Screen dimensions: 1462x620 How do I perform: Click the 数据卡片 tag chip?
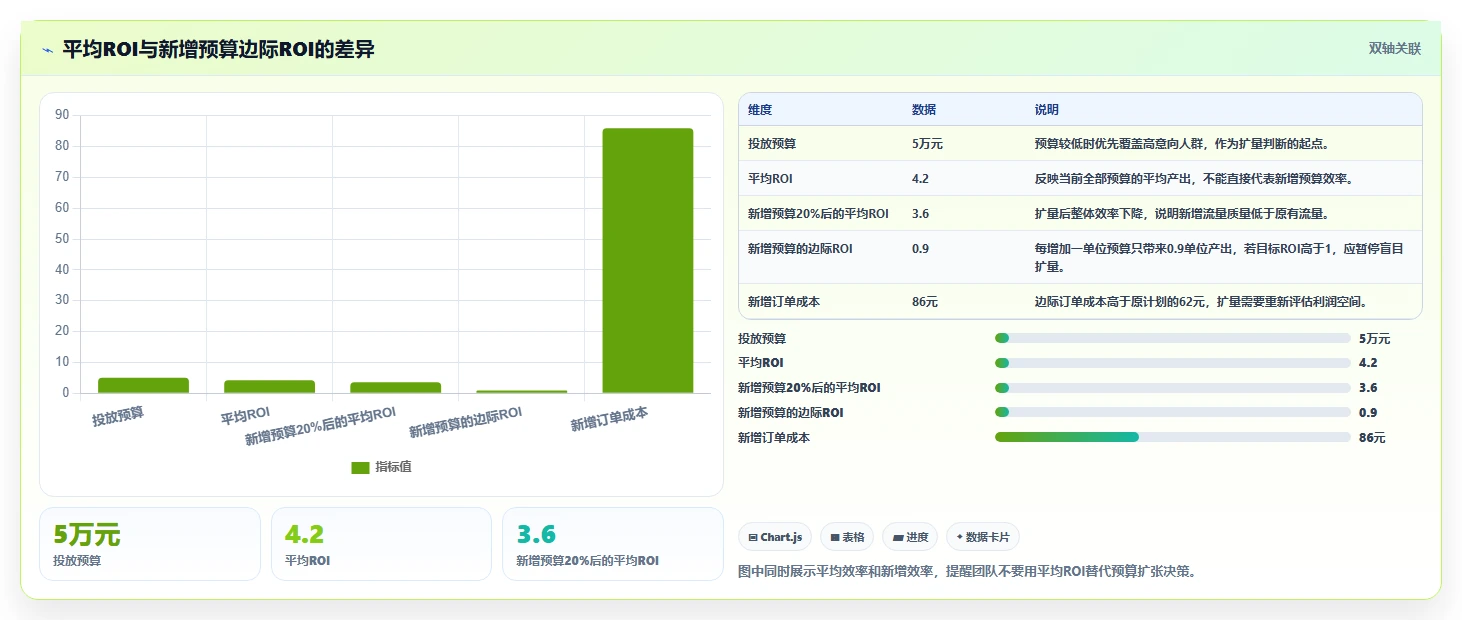pos(983,537)
